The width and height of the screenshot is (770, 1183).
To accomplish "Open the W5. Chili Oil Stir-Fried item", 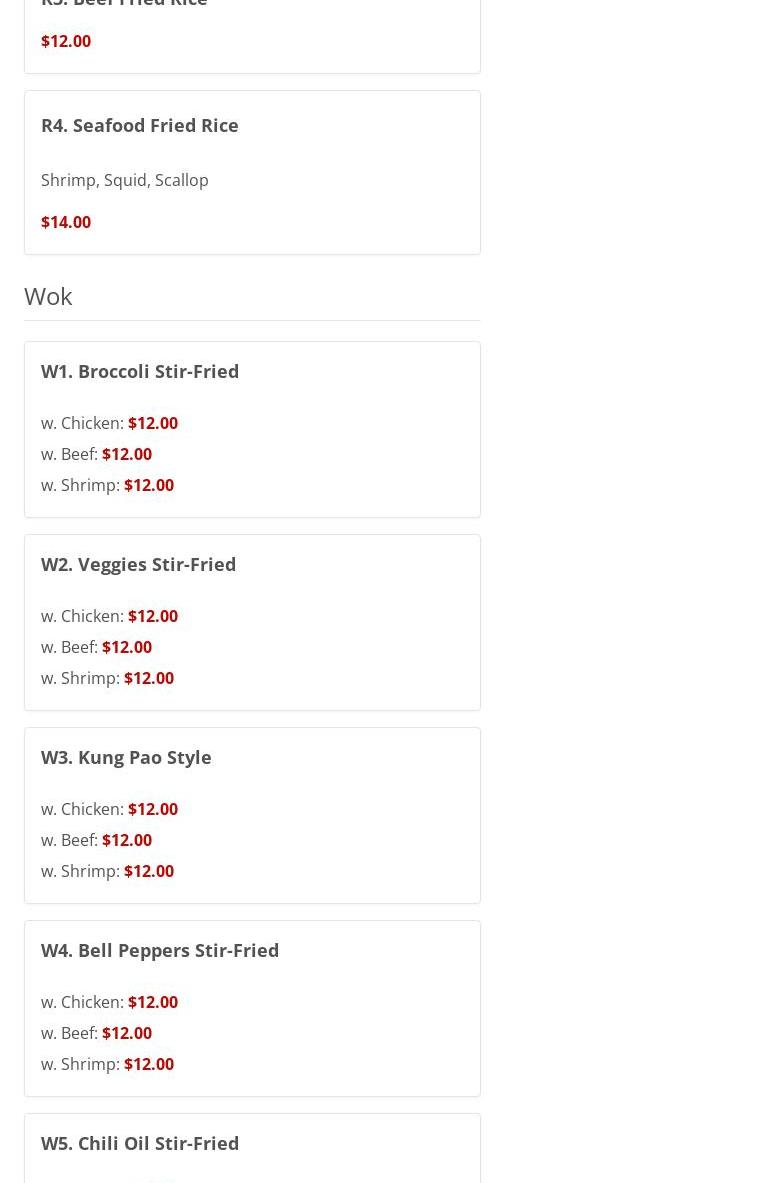I will pyautogui.click(x=140, y=1143).
